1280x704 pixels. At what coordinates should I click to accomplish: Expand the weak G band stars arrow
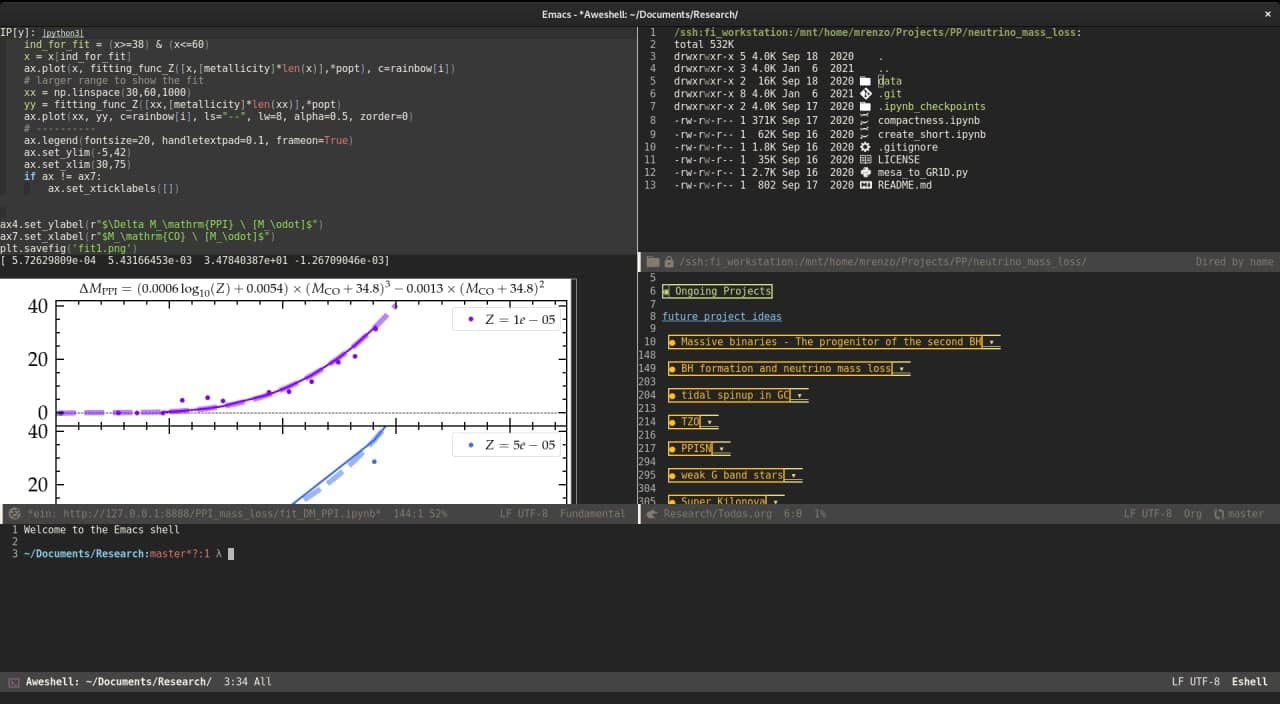click(x=793, y=475)
